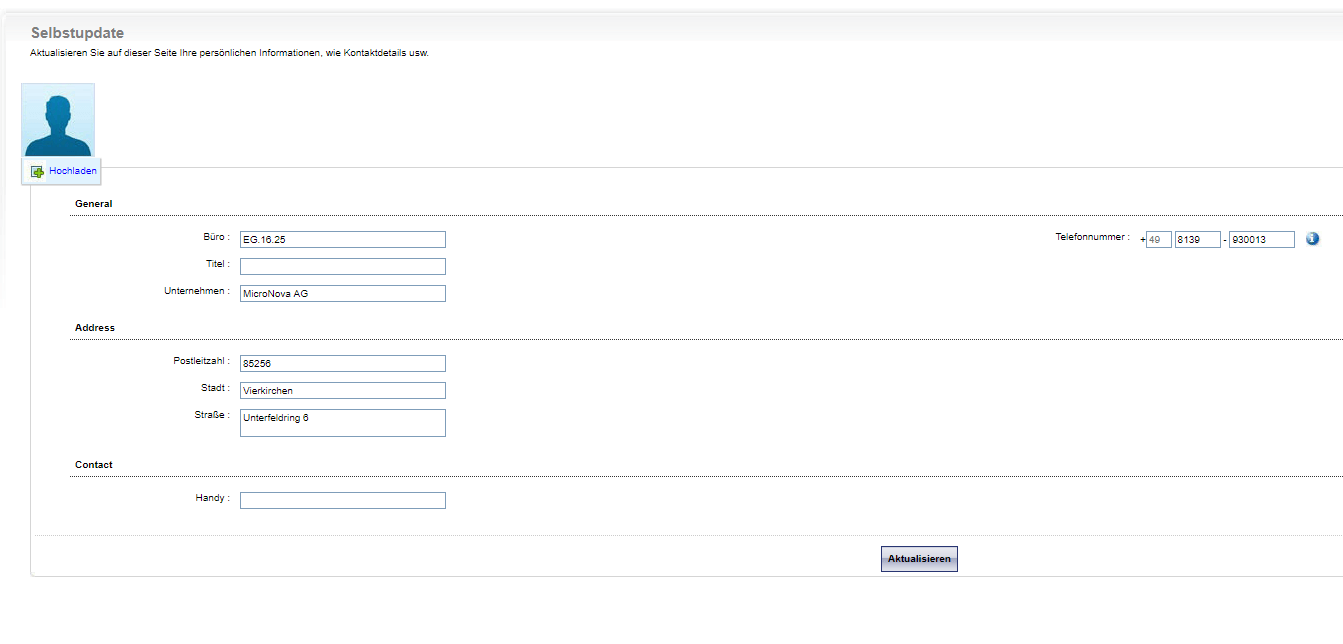Click the Telefonnummer label

click(x=1092, y=237)
